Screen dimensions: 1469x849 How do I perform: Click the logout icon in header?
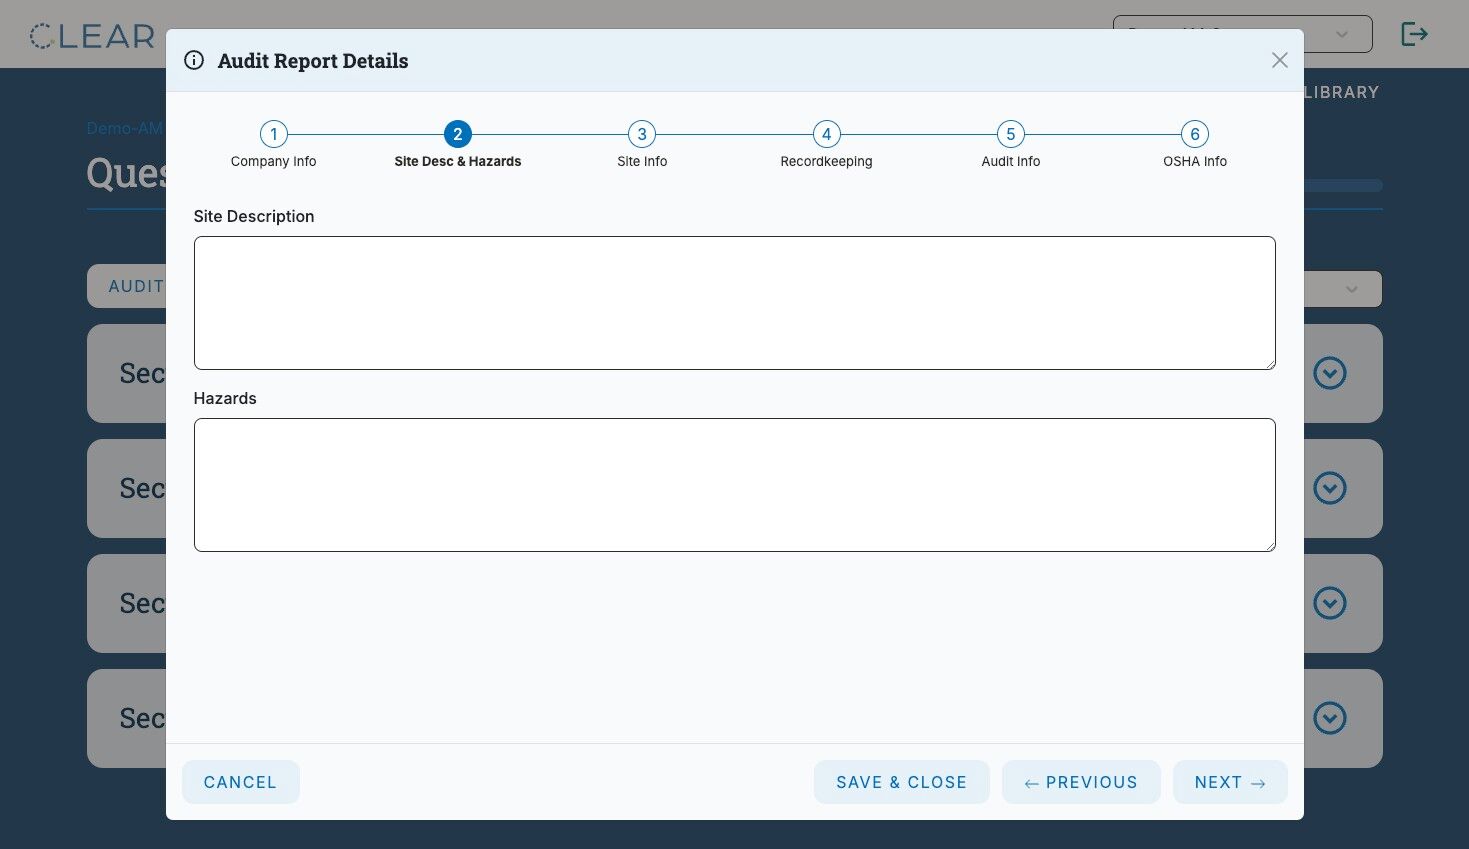click(1414, 34)
